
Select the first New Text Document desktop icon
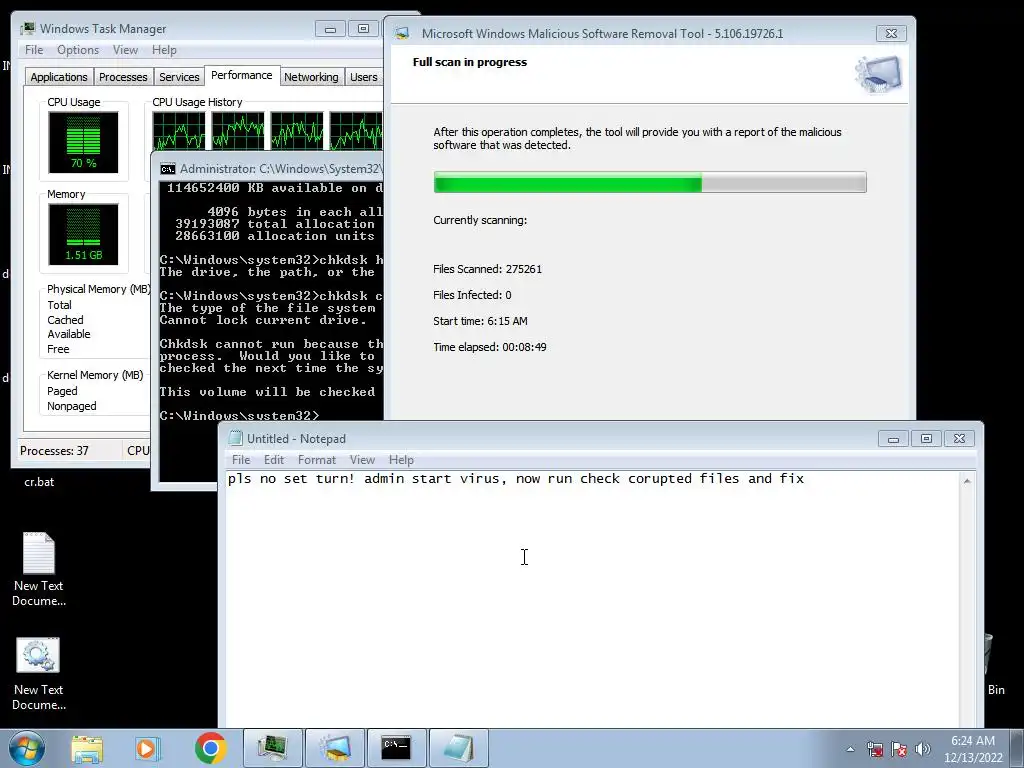tap(39, 569)
